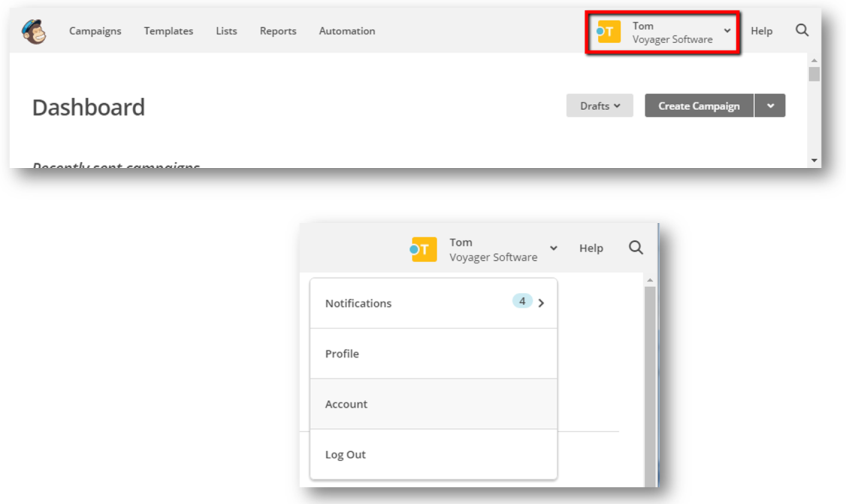Open Reports in the navigation bar
Image resolution: width=846 pixels, height=504 pixels.
(x=277, y=31)
